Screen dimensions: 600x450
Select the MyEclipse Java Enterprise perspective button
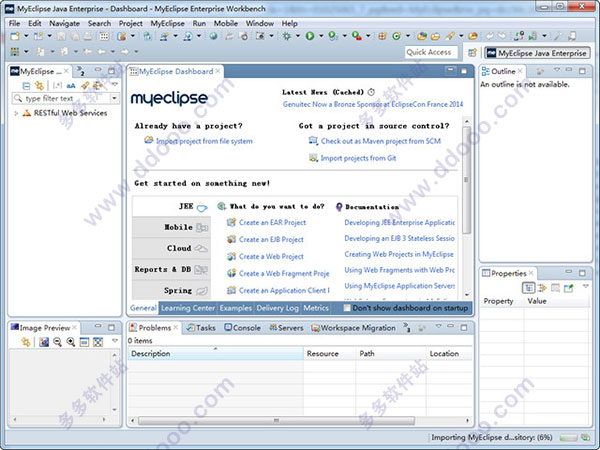click(x=538, y=53)
